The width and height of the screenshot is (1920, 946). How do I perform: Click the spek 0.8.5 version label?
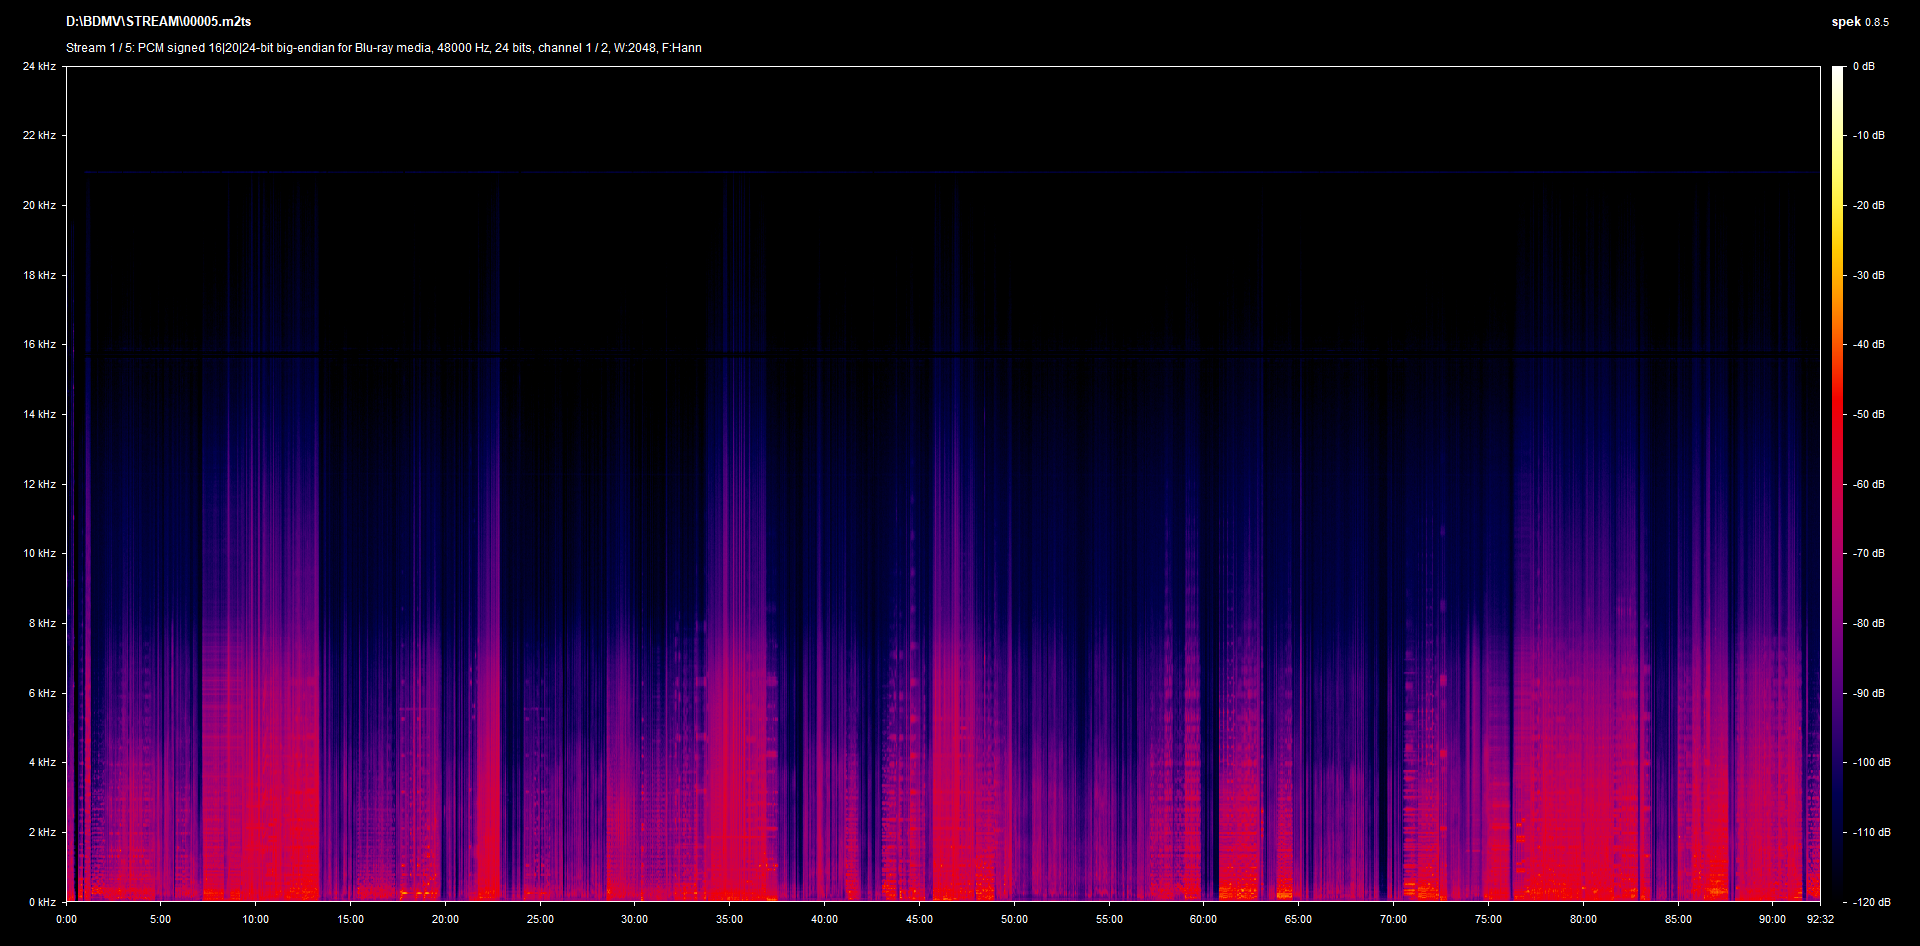click(1859, 22)
